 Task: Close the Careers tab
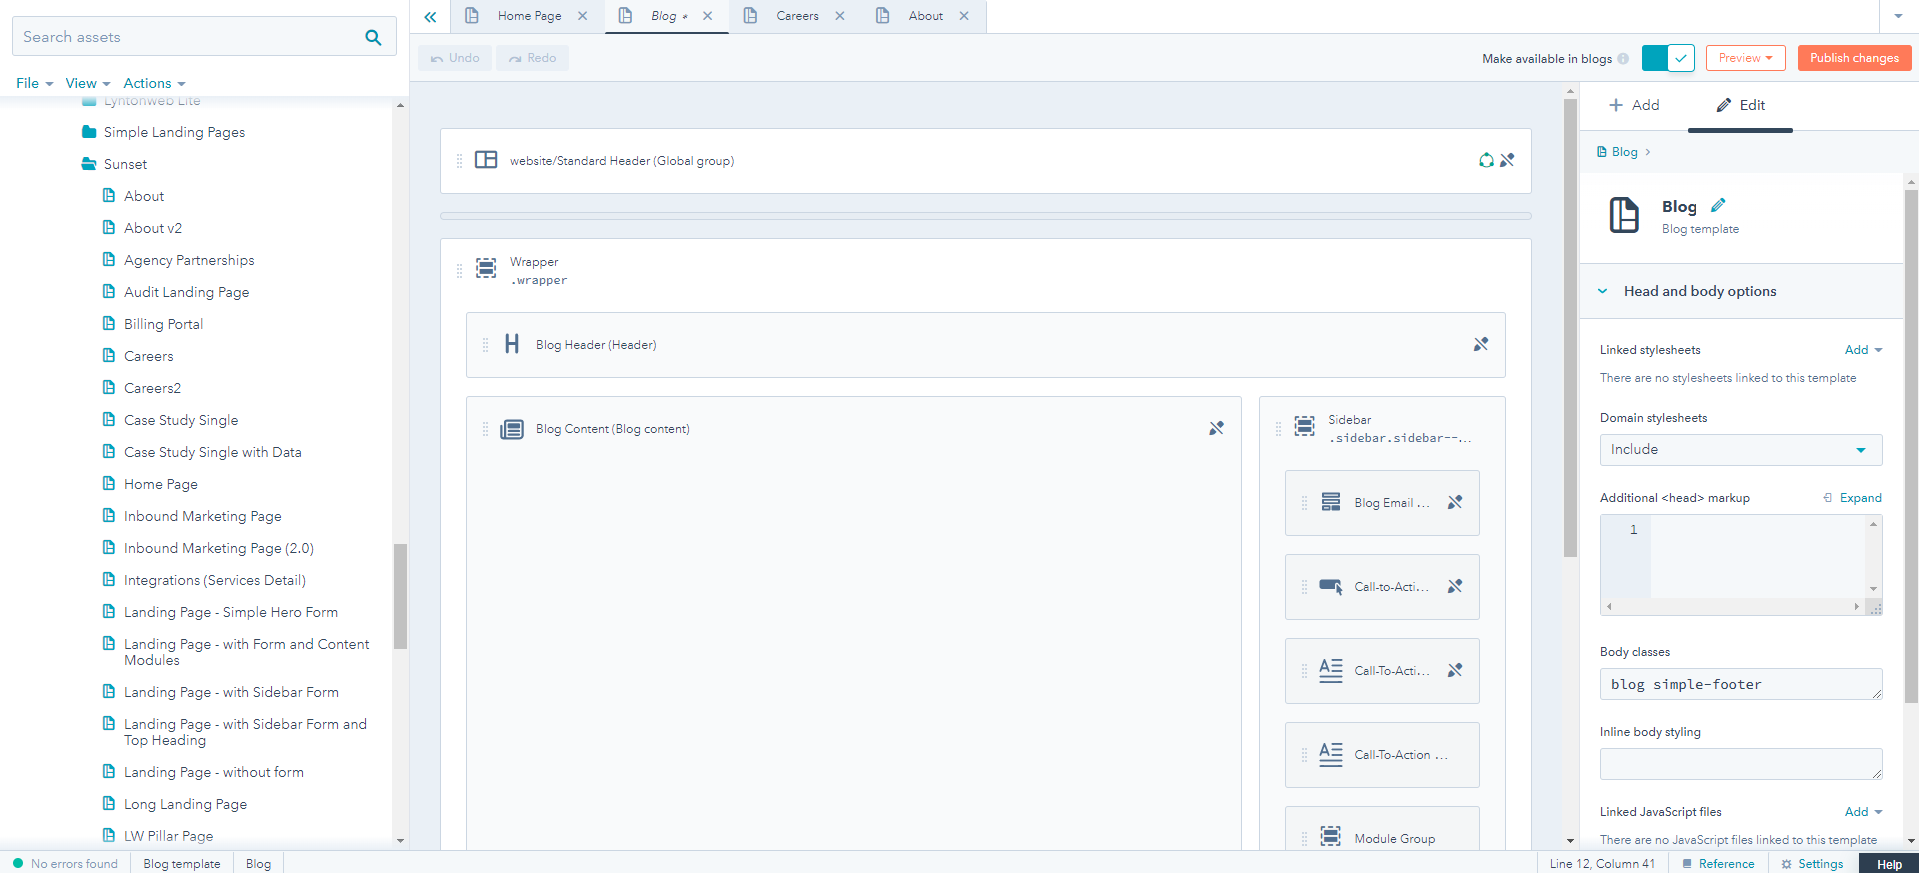tap(840, 16)
